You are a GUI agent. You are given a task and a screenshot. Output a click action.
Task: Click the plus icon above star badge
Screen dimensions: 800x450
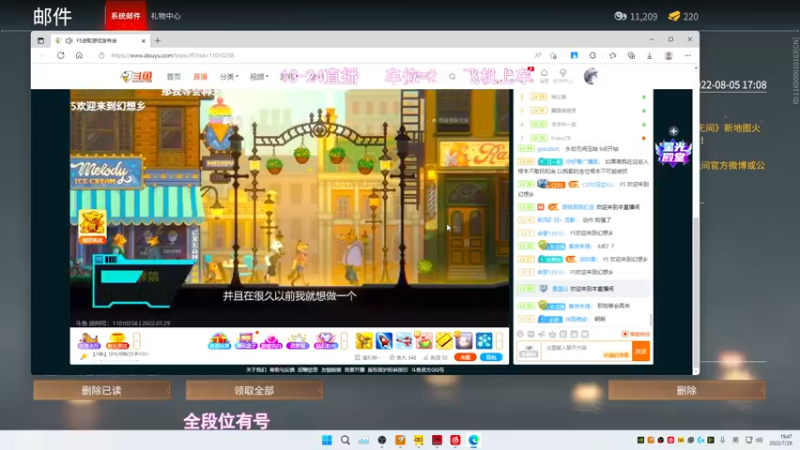point(673,131)
